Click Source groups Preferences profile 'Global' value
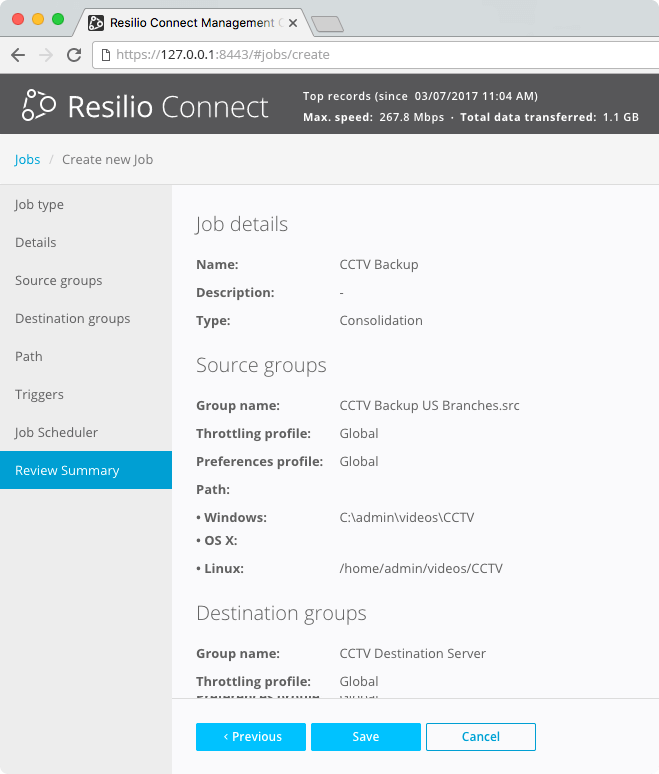The width and height of the screenshot is (659, 774). point(359,462)
